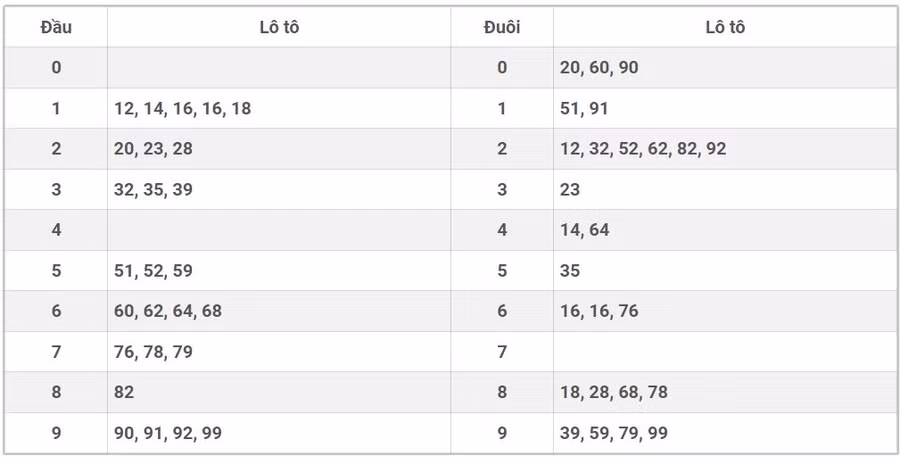Screen dimensions: 900x458
Task: Click the cell showing "20, 60, 90"
Action: click(x=599, y=68)
